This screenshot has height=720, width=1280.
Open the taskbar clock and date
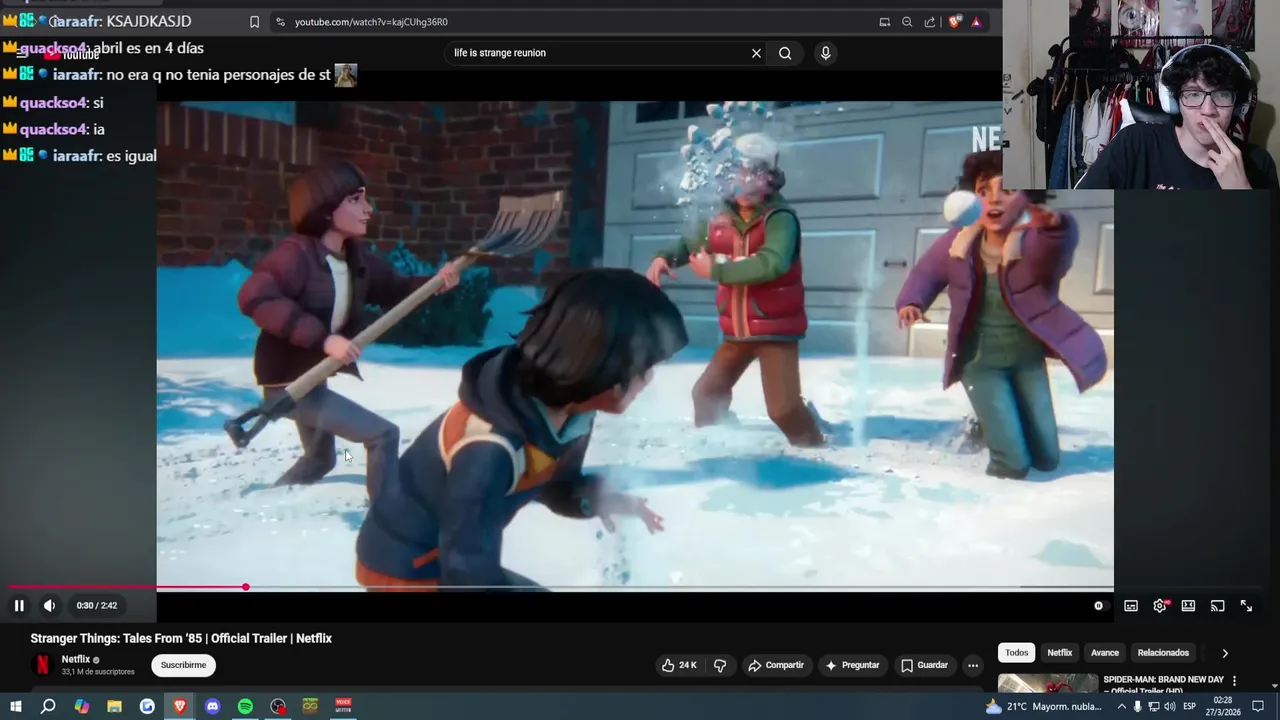pos(1222,706)
